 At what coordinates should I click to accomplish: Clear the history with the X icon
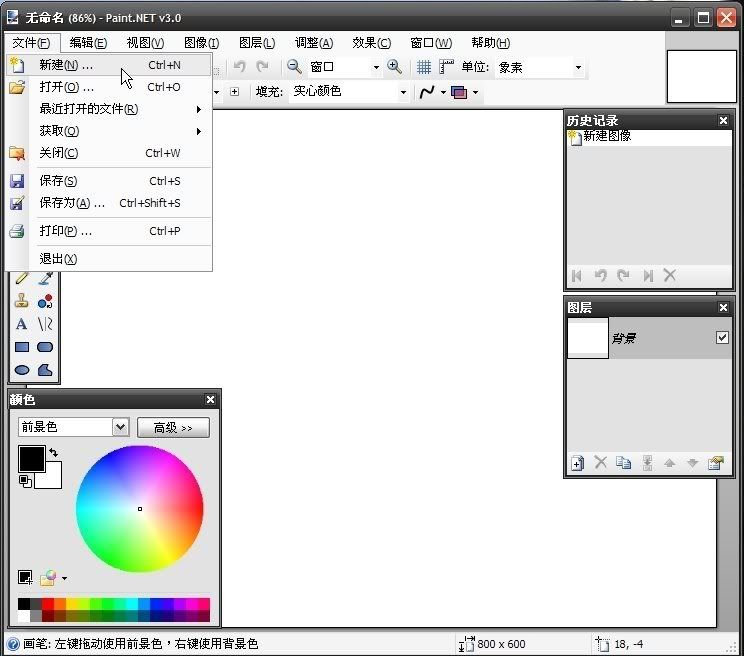670,275
